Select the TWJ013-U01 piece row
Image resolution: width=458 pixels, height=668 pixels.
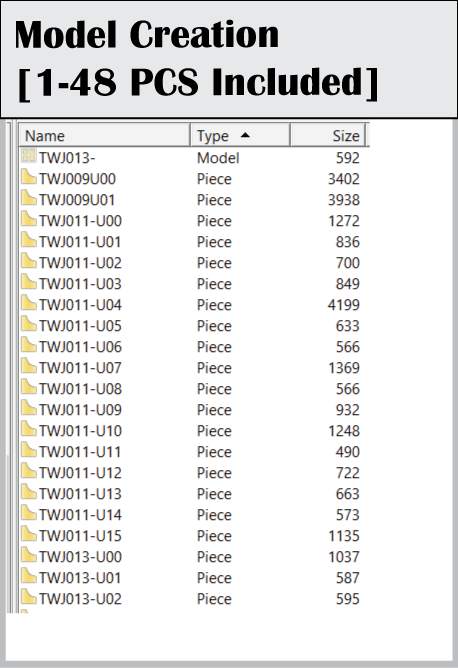tap(191, 578)
